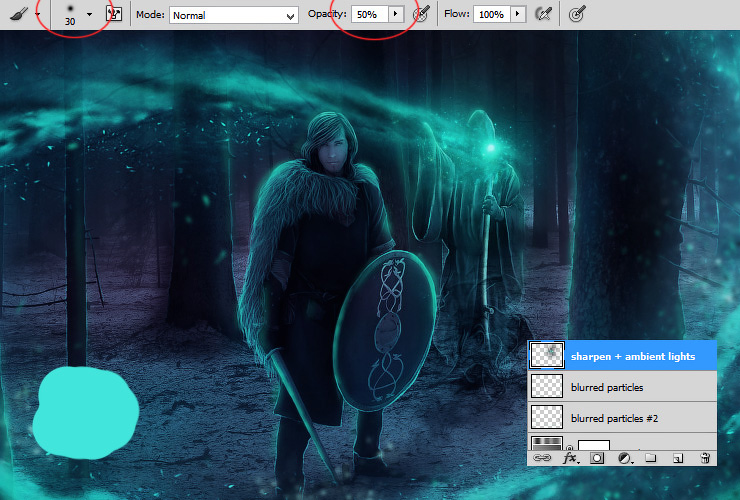Open the fx layer style menu
This screenshot has height=500, width=740.
tap(570, 458)
